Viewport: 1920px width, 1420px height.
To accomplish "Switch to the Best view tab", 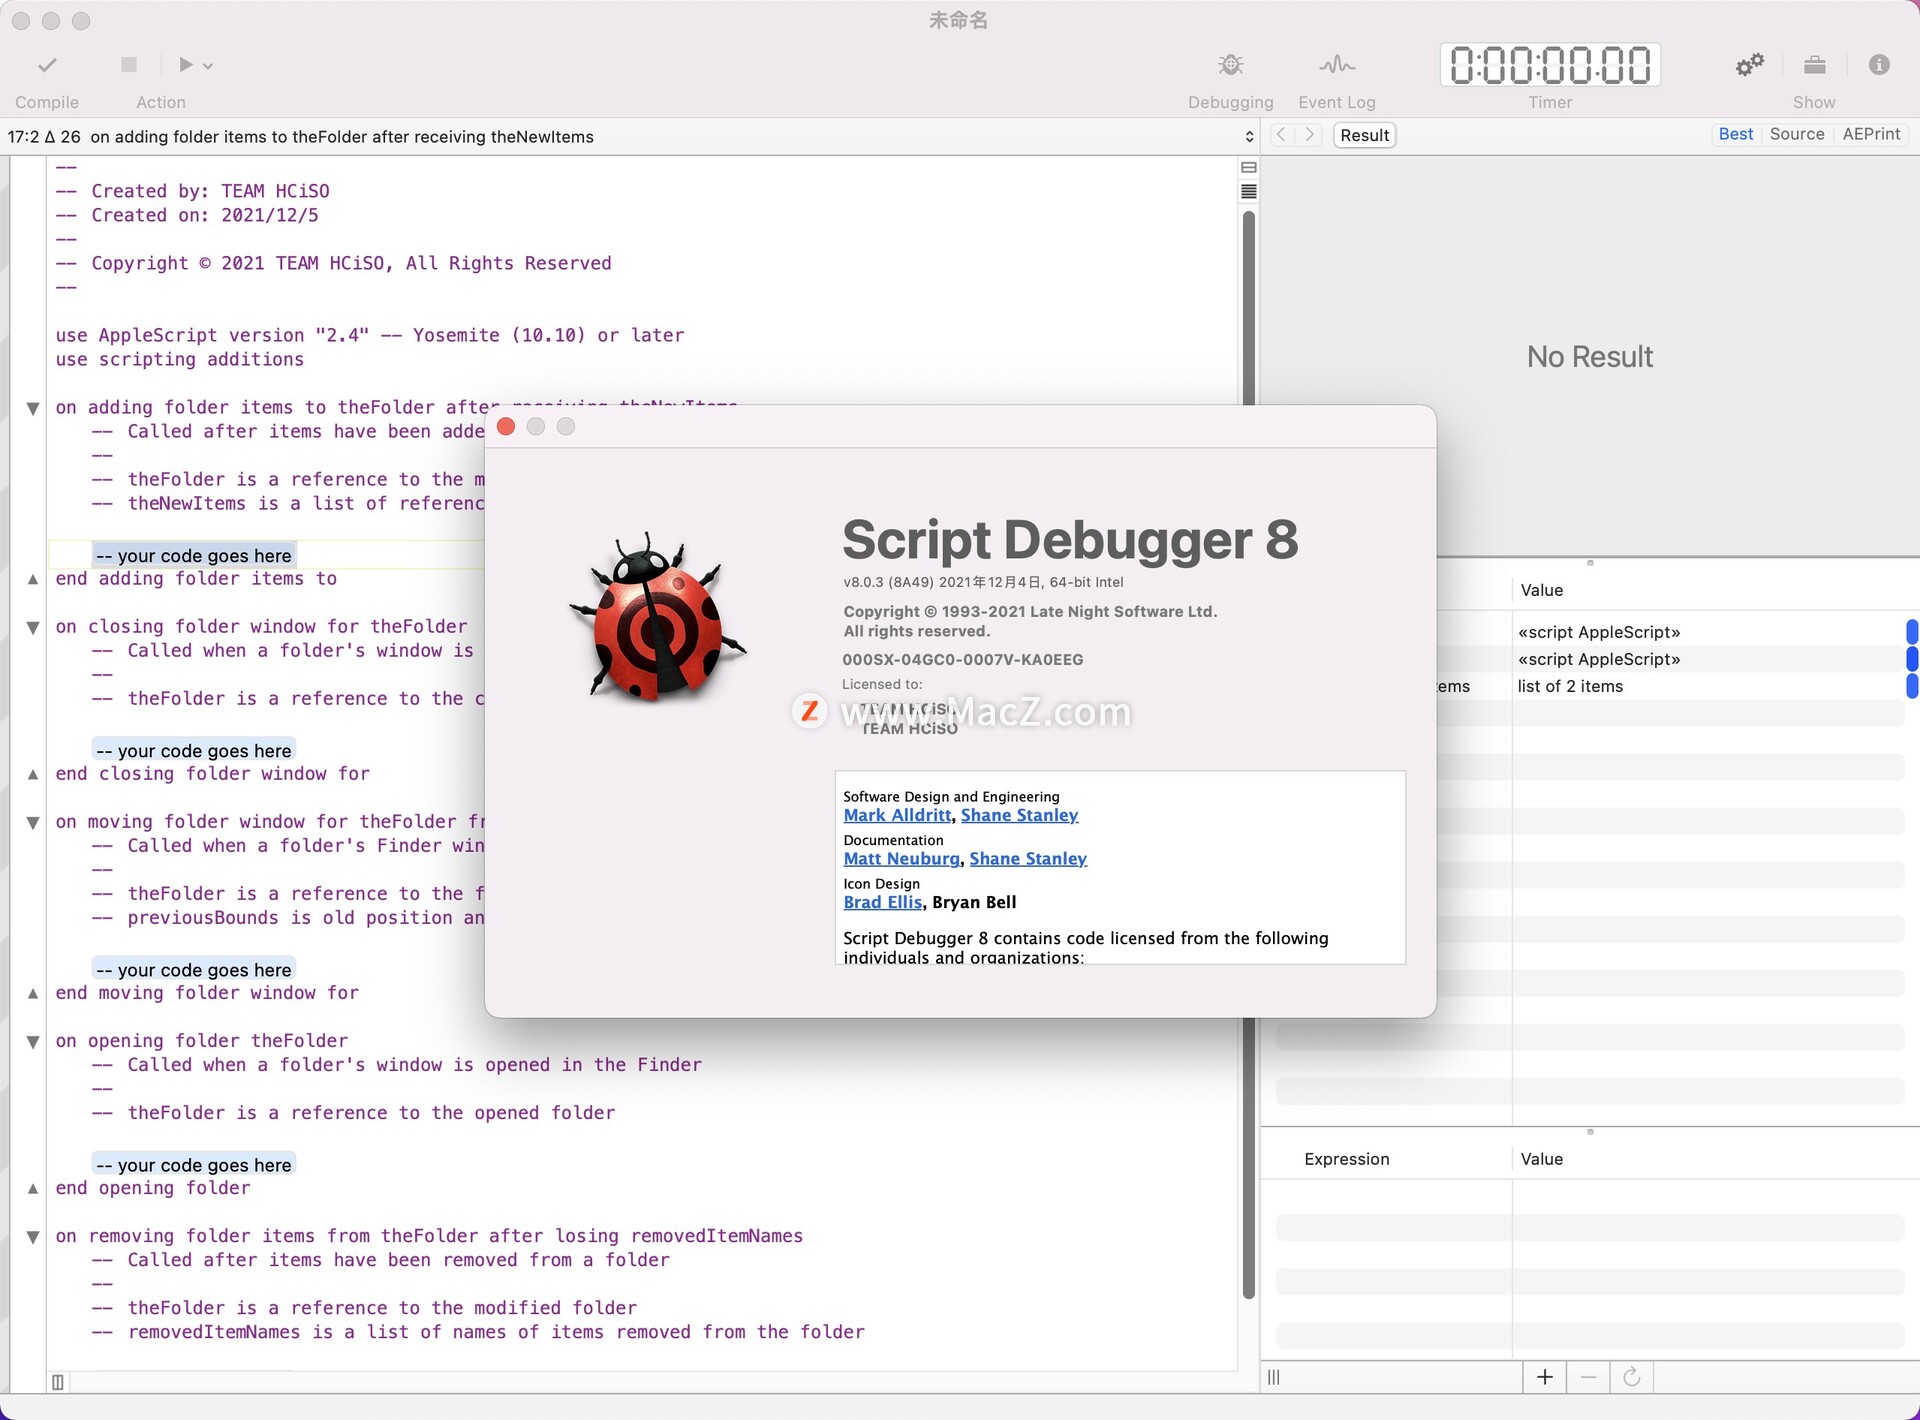I will tap(1735, 134).
